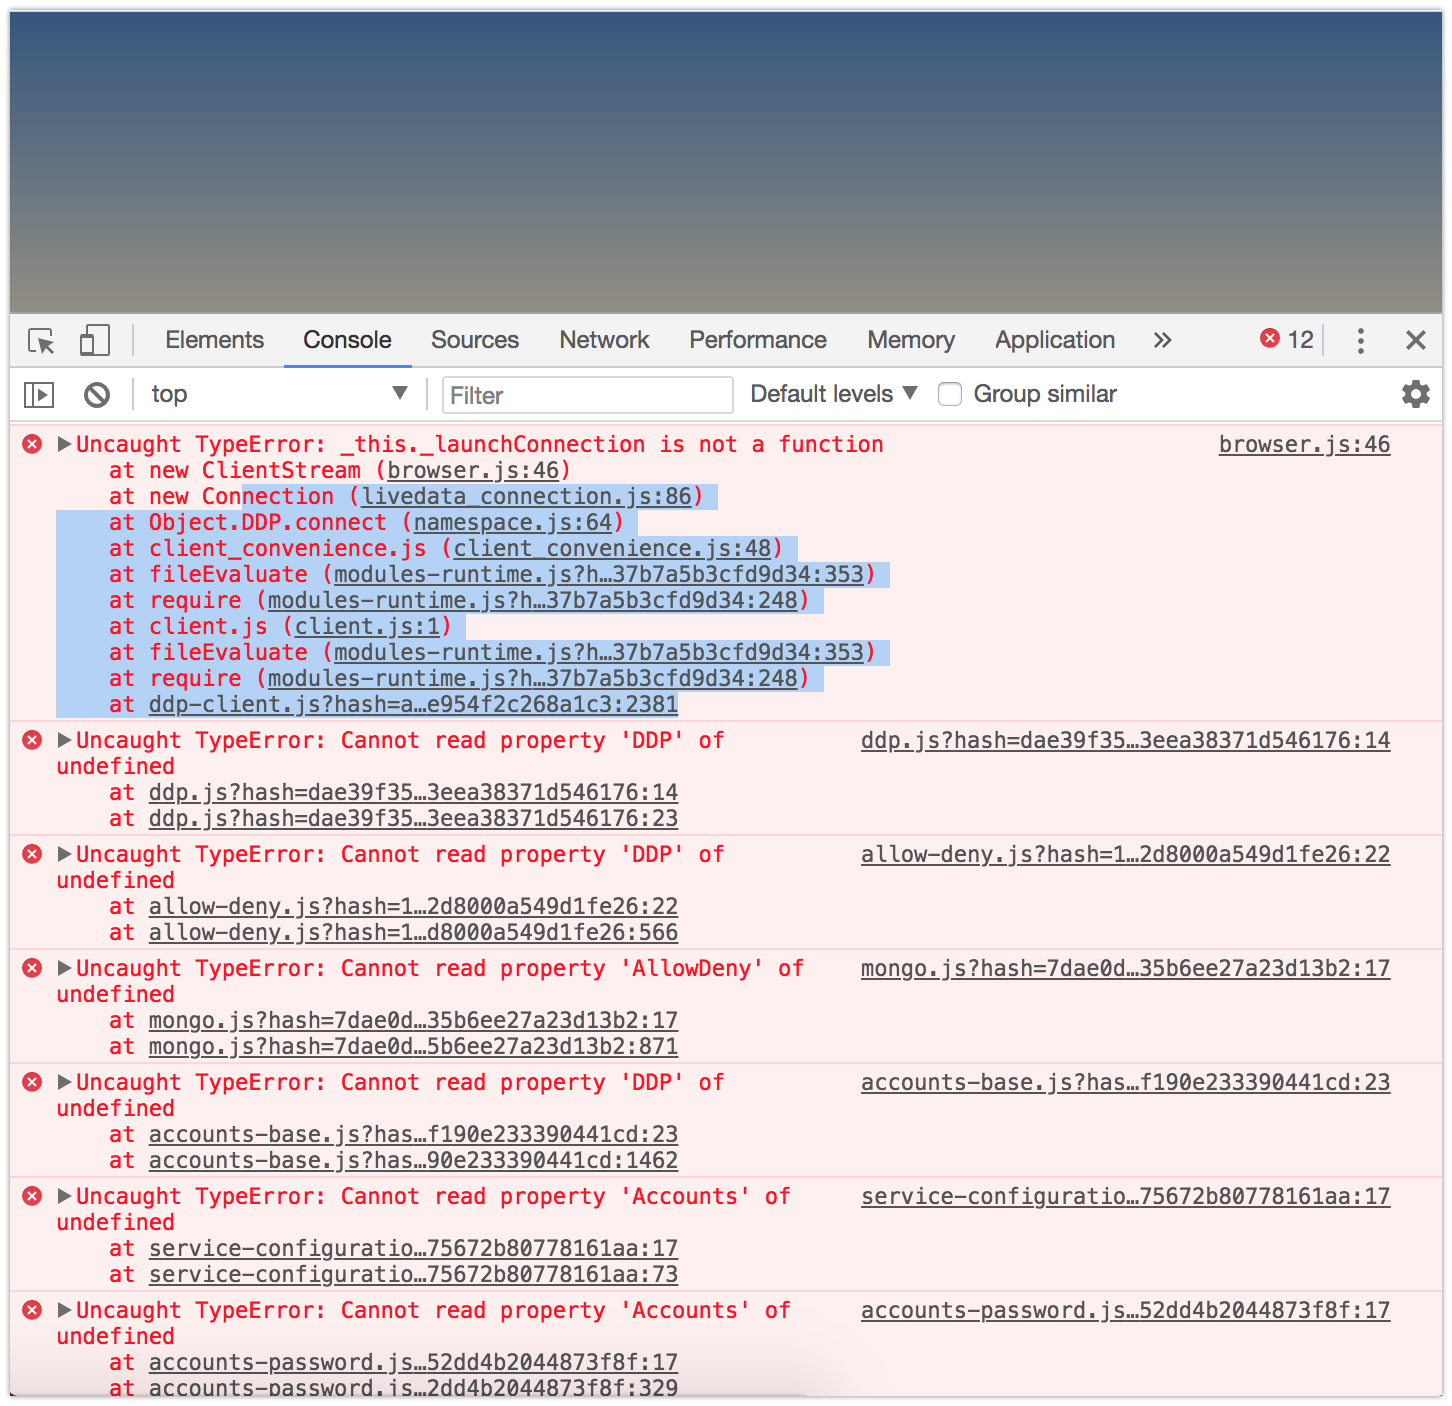Enable the Group similar checkbox

coord(950,395)
